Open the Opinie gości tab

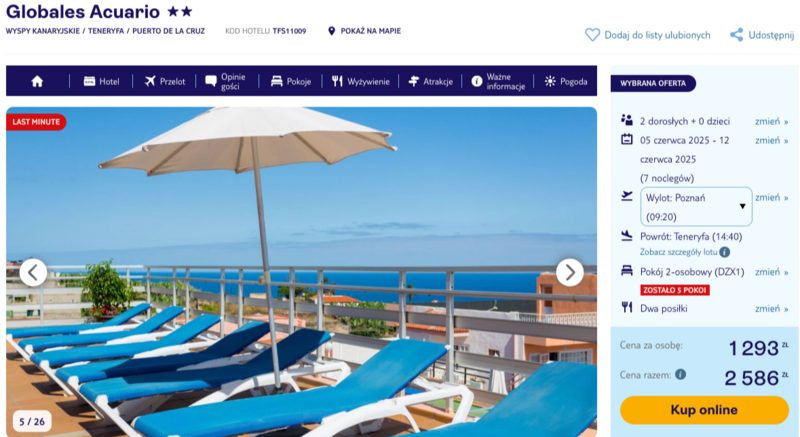(225, 81)
